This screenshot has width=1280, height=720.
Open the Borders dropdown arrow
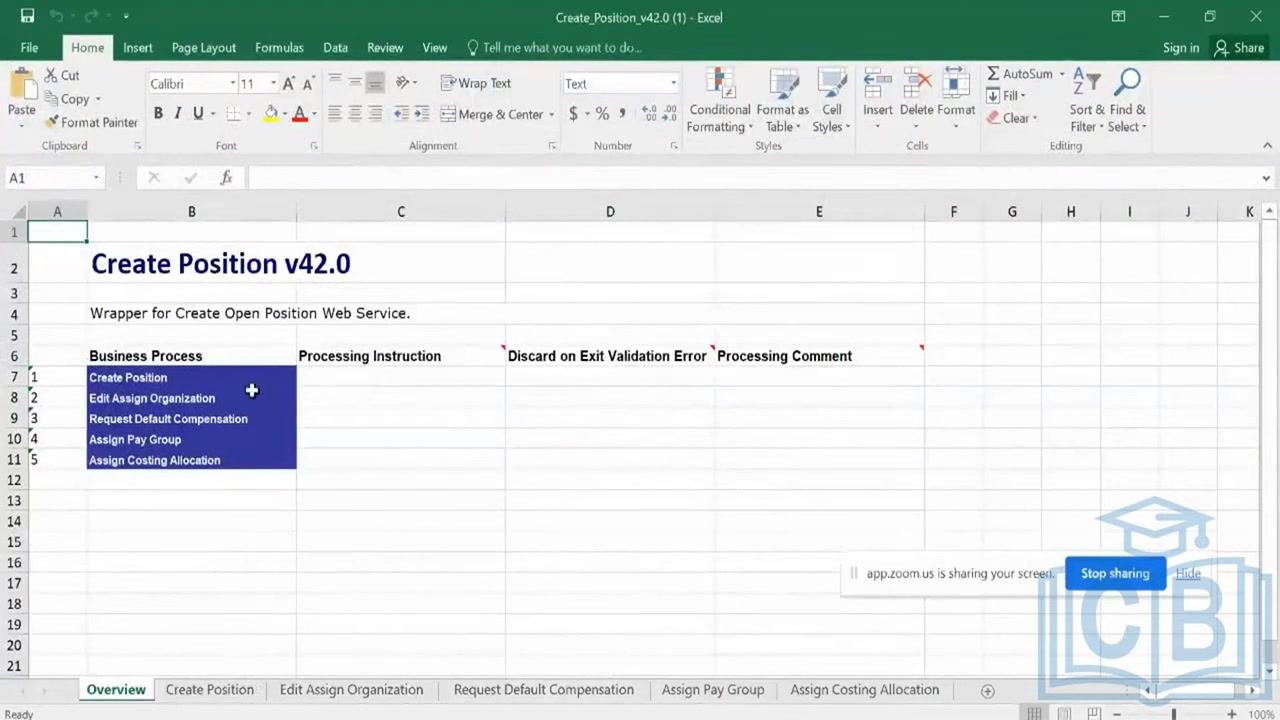(248, 114)
